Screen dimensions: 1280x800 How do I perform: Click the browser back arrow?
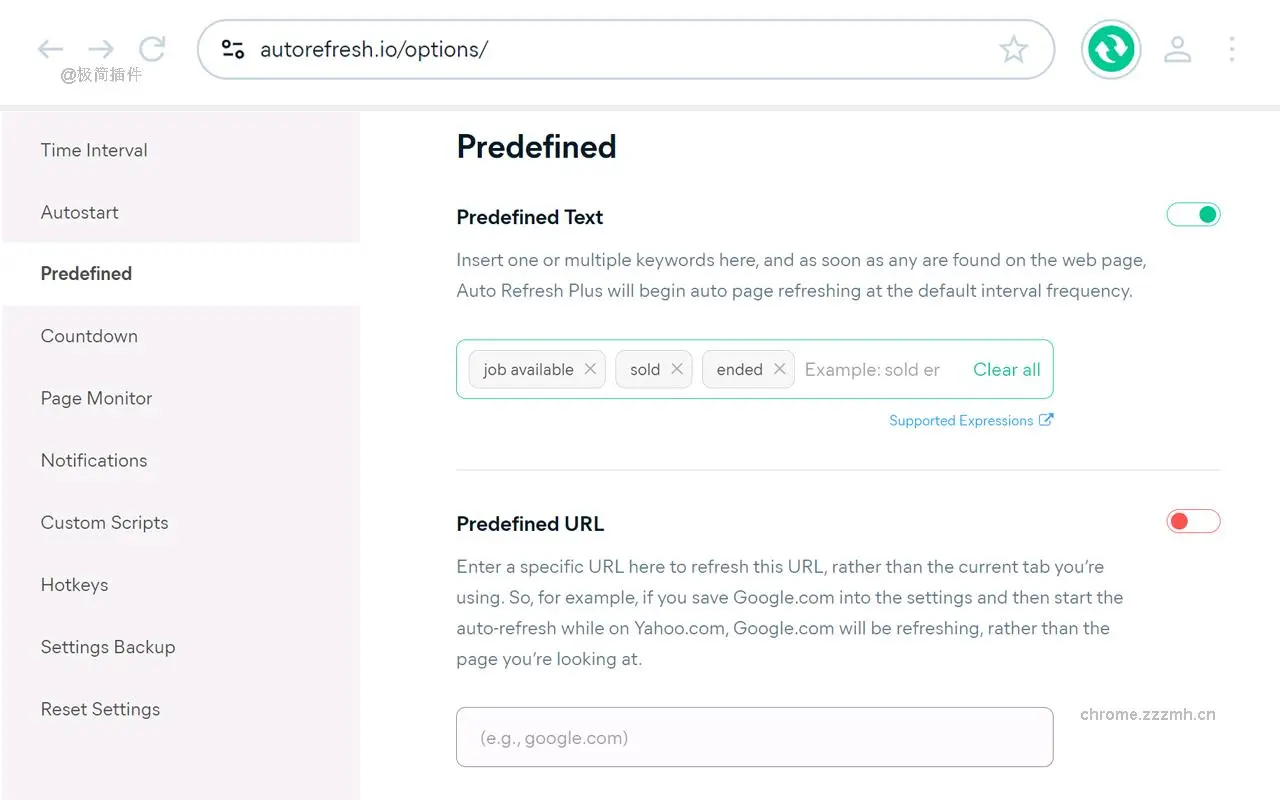(x=49, y=48)
